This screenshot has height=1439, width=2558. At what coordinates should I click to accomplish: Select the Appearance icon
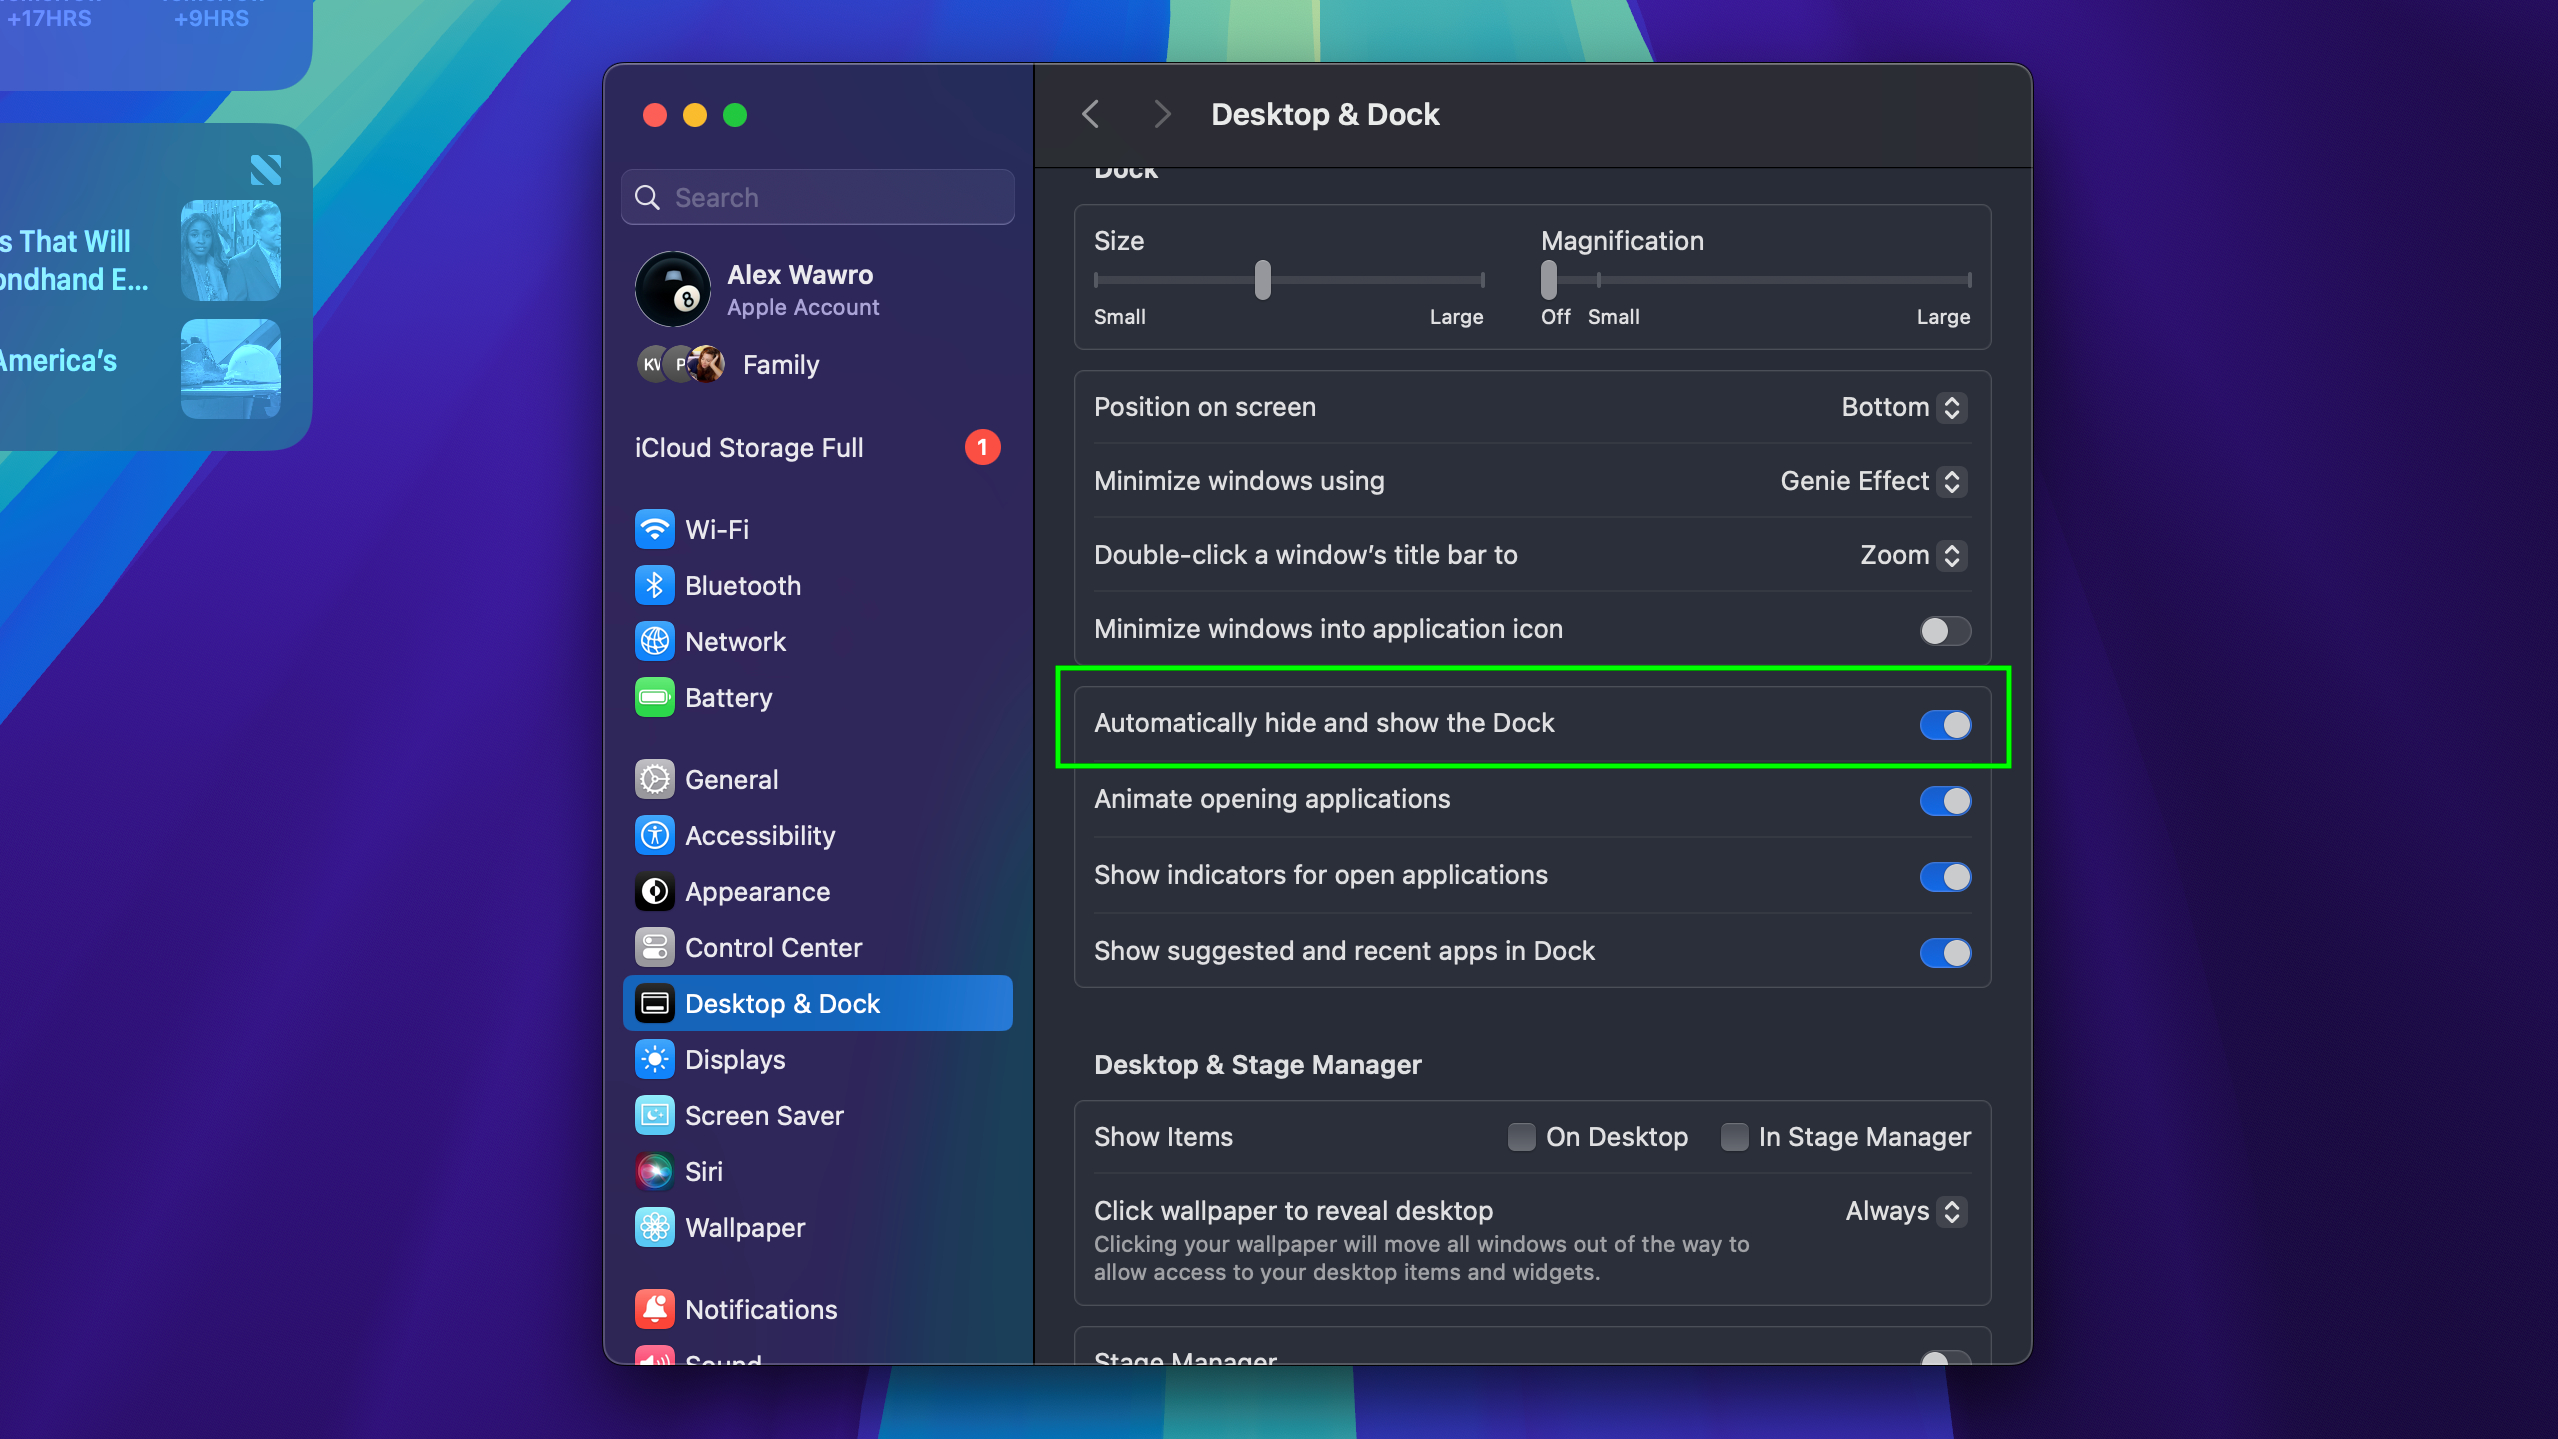(655, 892)
